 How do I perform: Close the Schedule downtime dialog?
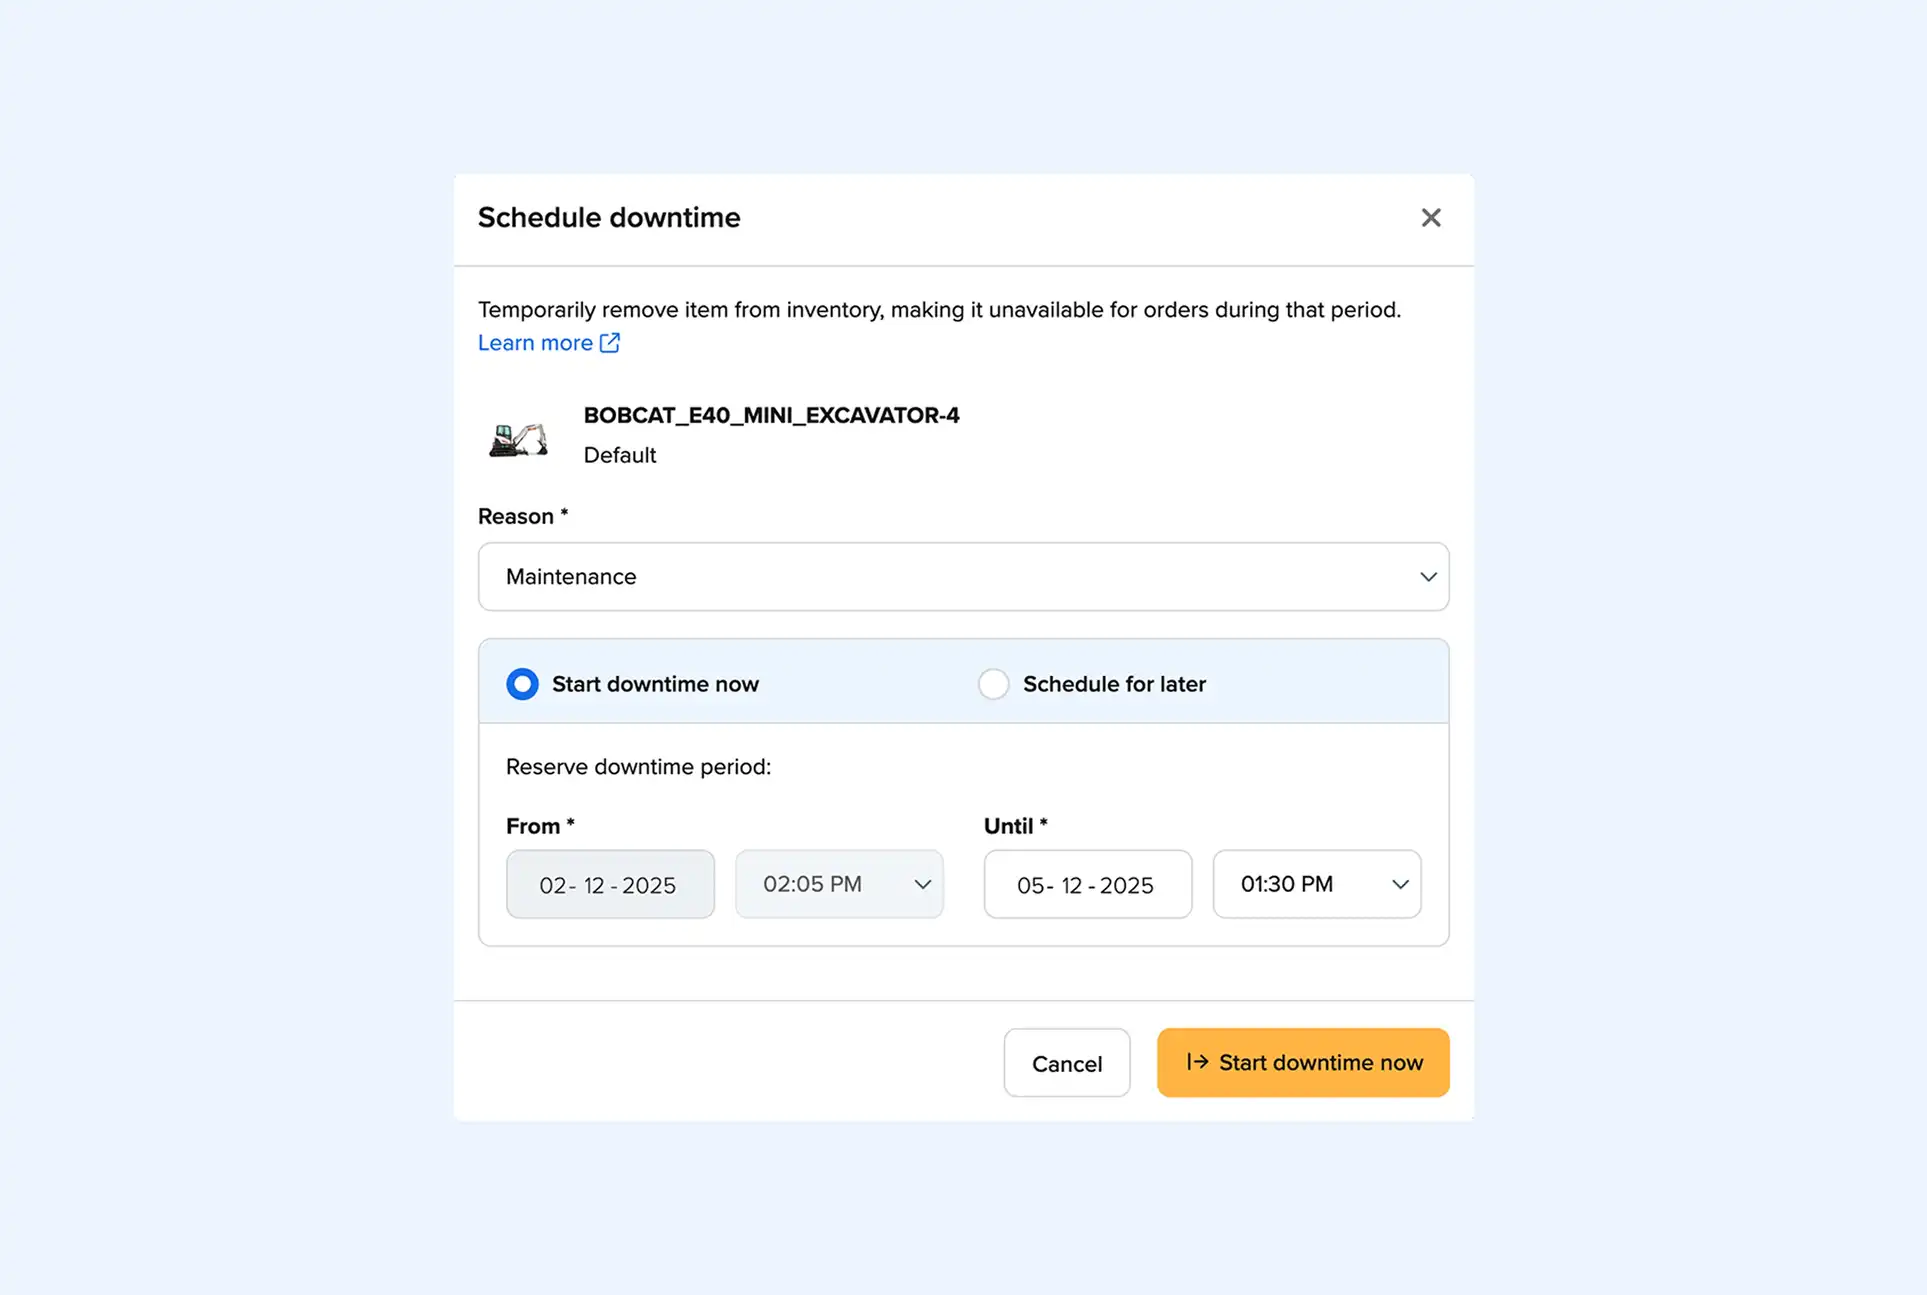tap(1431, 217)
